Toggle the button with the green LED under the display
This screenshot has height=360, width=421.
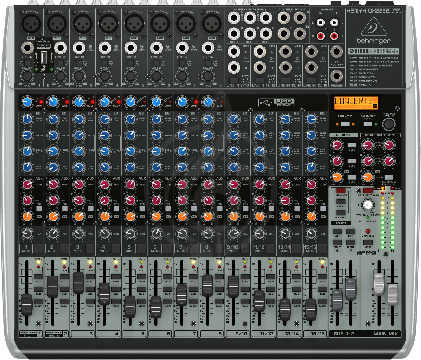tap(368, 124)
